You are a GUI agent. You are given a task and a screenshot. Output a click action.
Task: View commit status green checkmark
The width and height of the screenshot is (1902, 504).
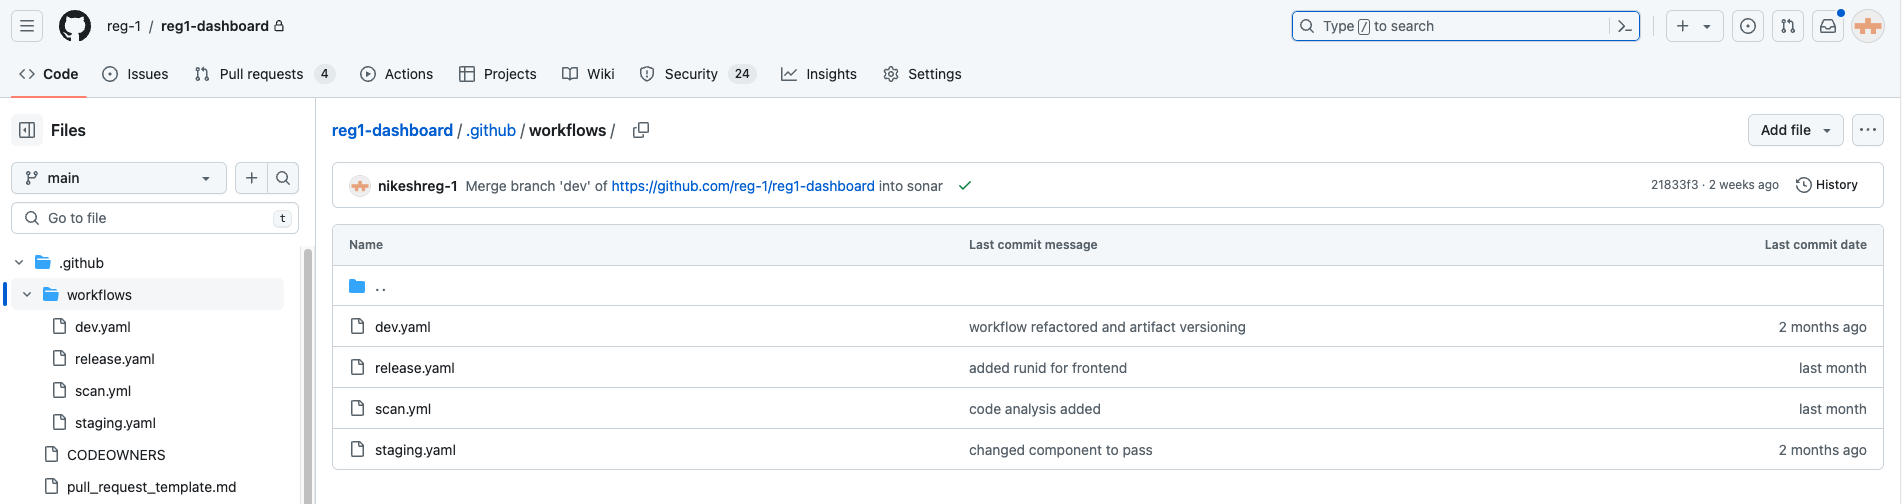point(965,186)
